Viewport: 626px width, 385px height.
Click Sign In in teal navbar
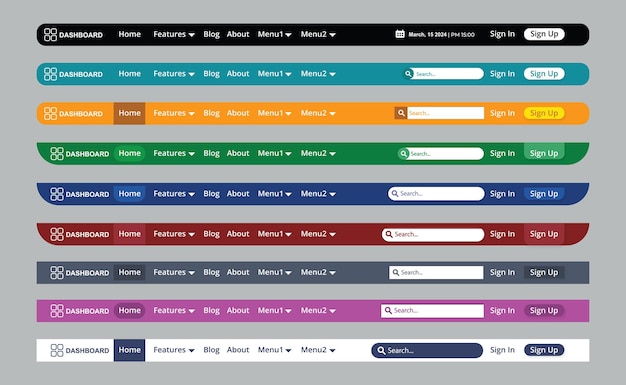[502, 74]
